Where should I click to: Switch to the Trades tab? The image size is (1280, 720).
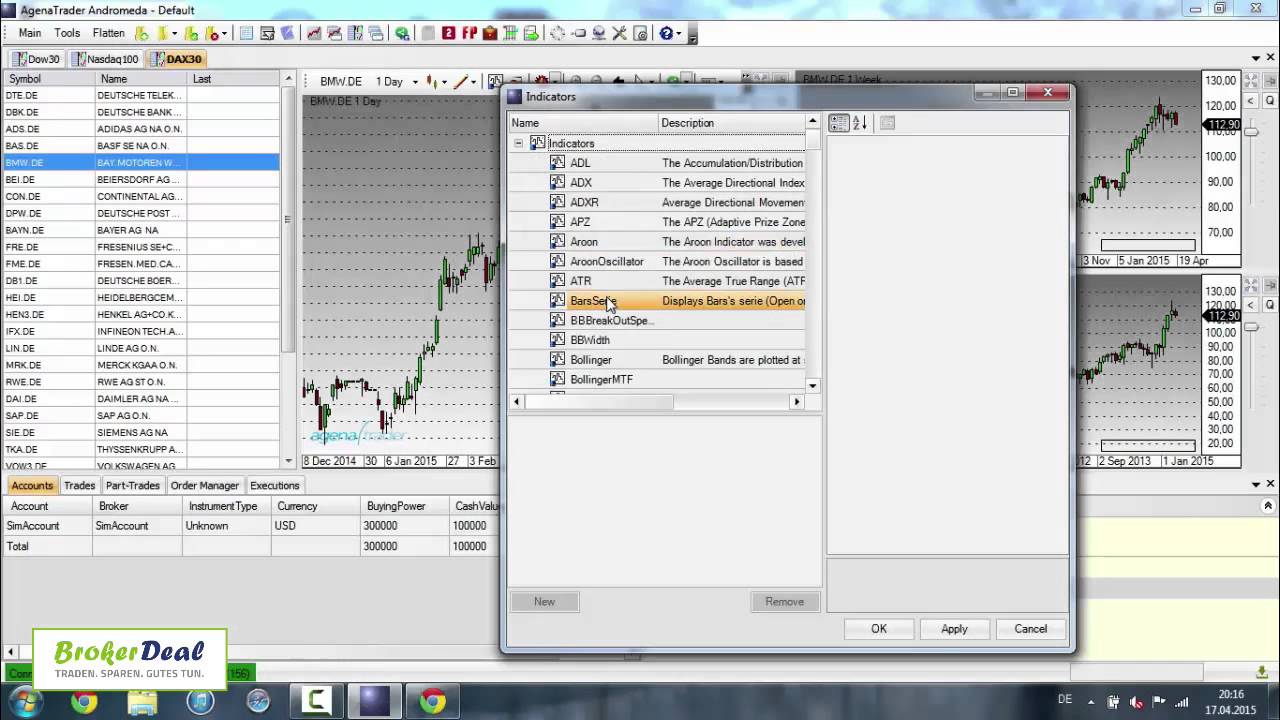pyautogui.click(x=79, y=486)
